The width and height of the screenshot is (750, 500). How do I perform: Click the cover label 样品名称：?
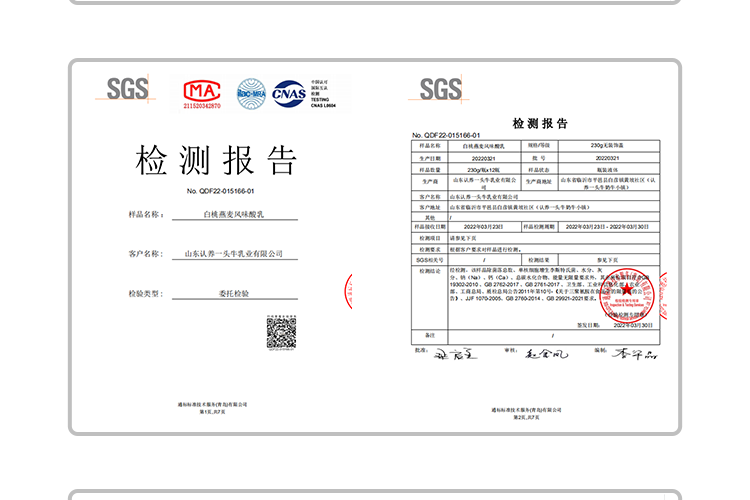tap(146, 214)
